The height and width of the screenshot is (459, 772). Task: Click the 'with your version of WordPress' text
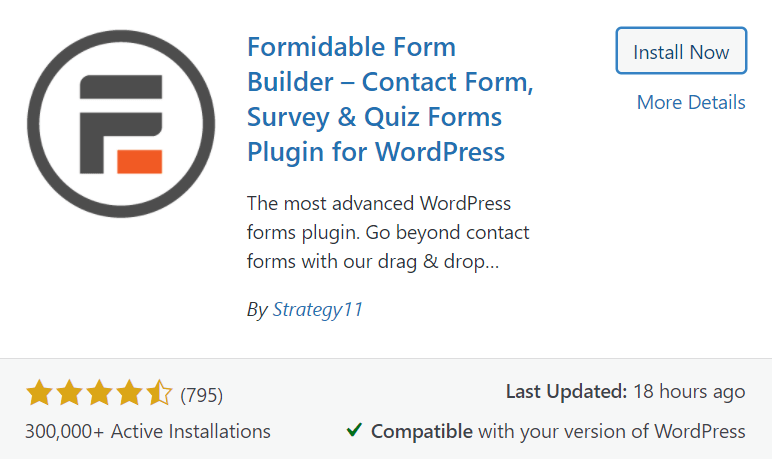612,431
